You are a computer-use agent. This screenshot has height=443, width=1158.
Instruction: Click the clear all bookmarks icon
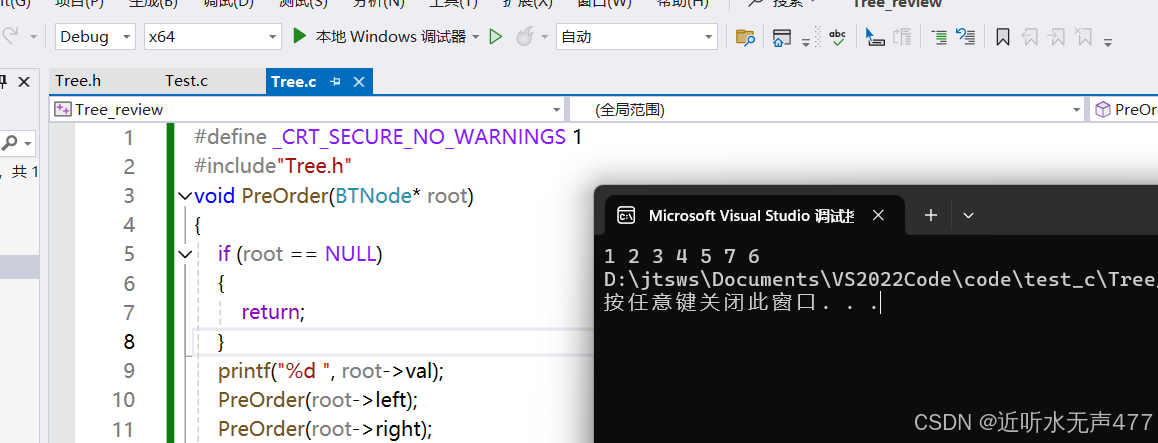(1083, 37)
